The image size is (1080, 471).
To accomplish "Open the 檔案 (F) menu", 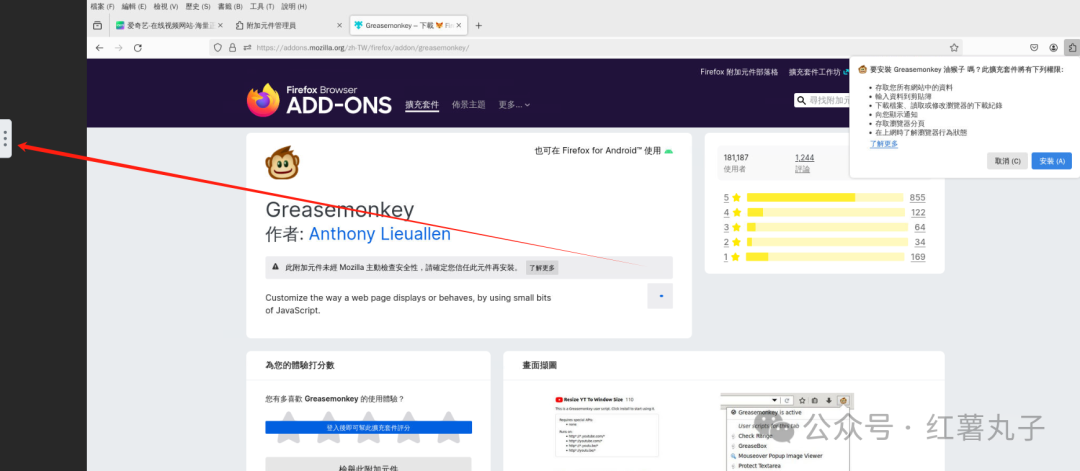I will pyautogui.click(x=103, y=6).
